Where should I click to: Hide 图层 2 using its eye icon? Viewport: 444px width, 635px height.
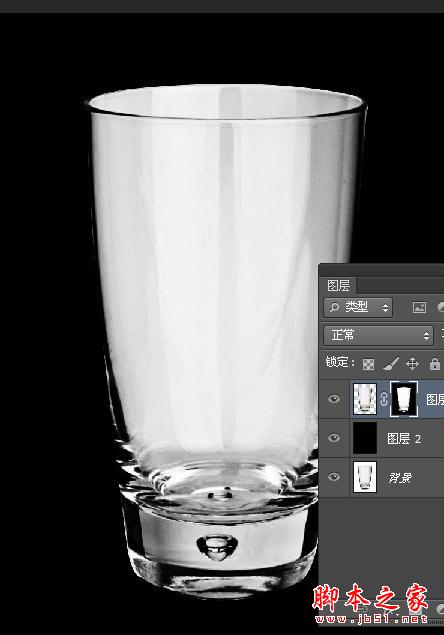[x=334, y=438]
